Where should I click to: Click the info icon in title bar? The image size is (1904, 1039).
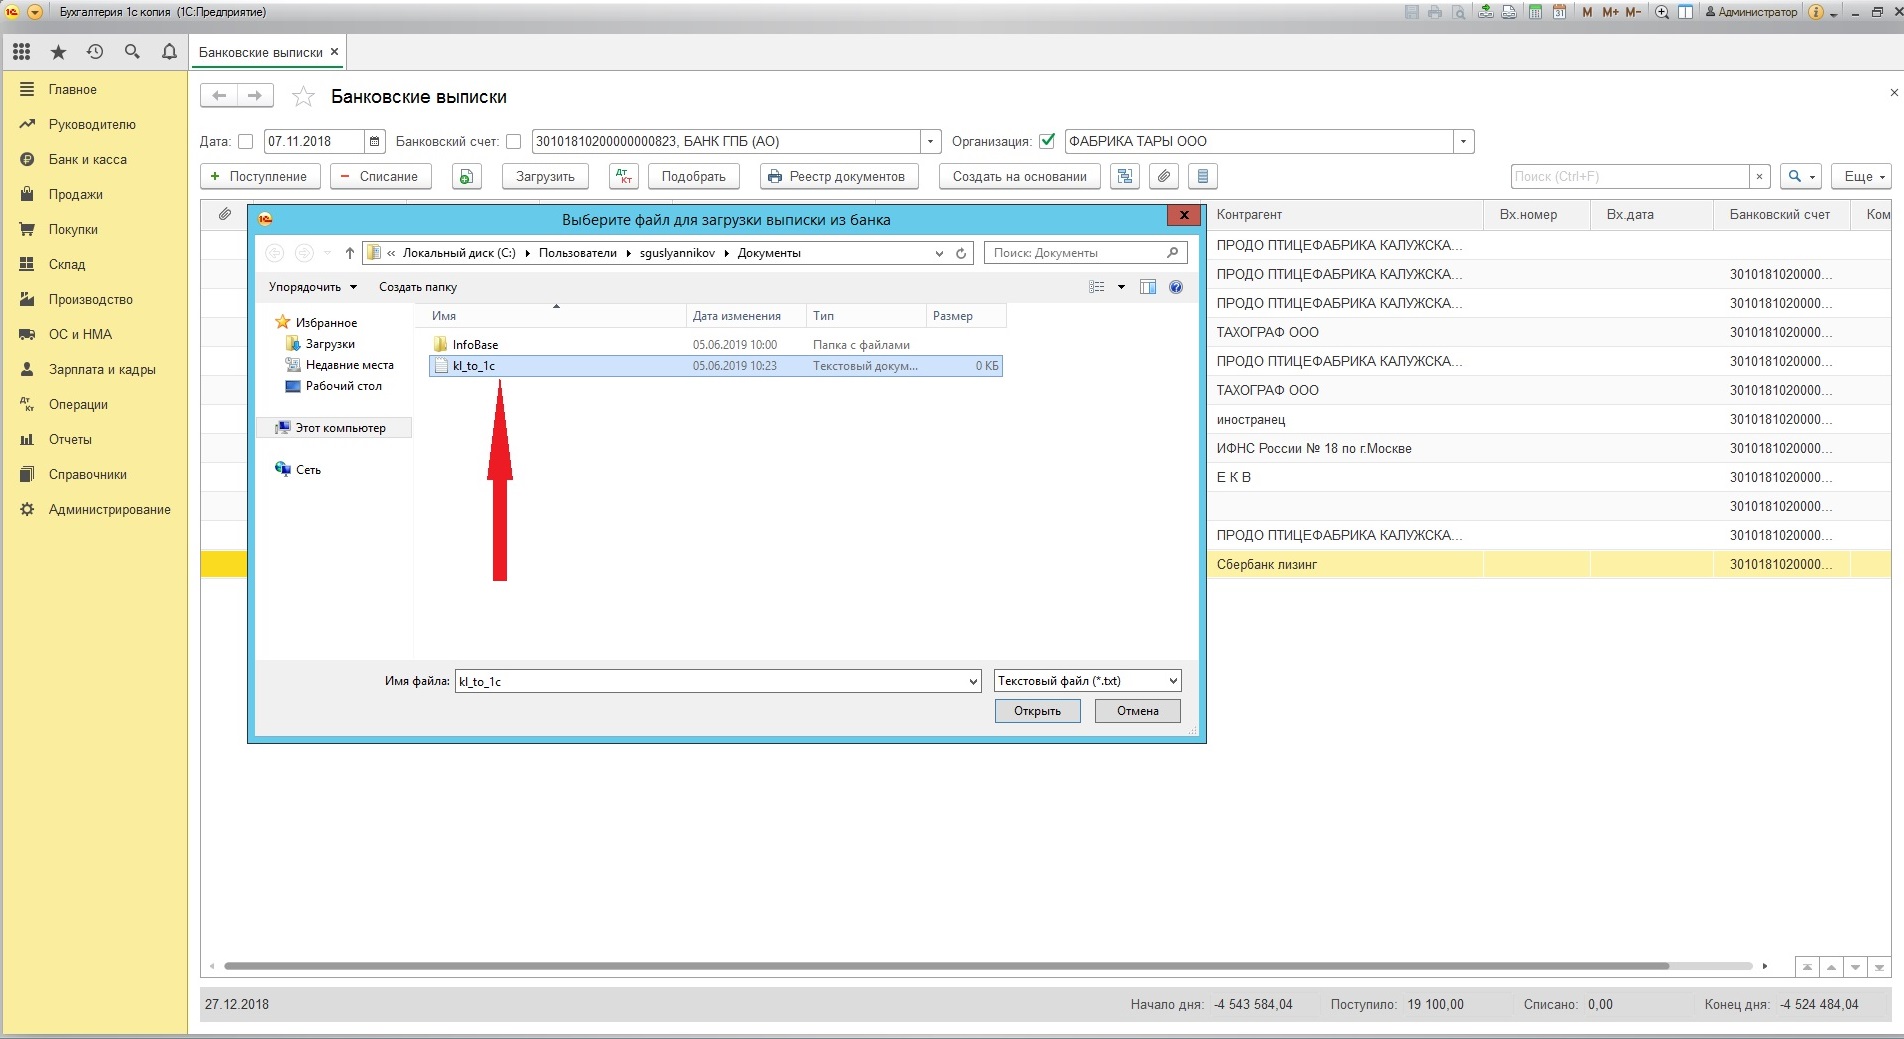click(x=1816, y=12)
